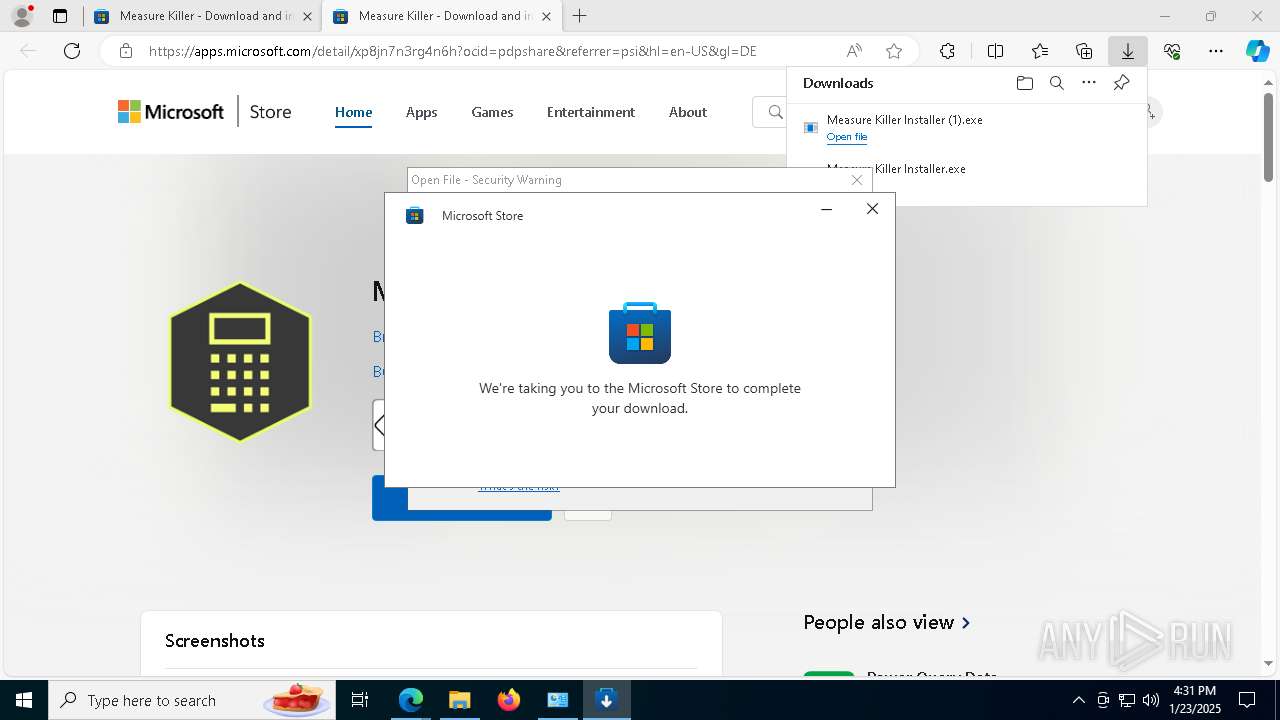Open the About navigation item
The width and height of the screenshot is (1280, 720).
coord(688,112)
